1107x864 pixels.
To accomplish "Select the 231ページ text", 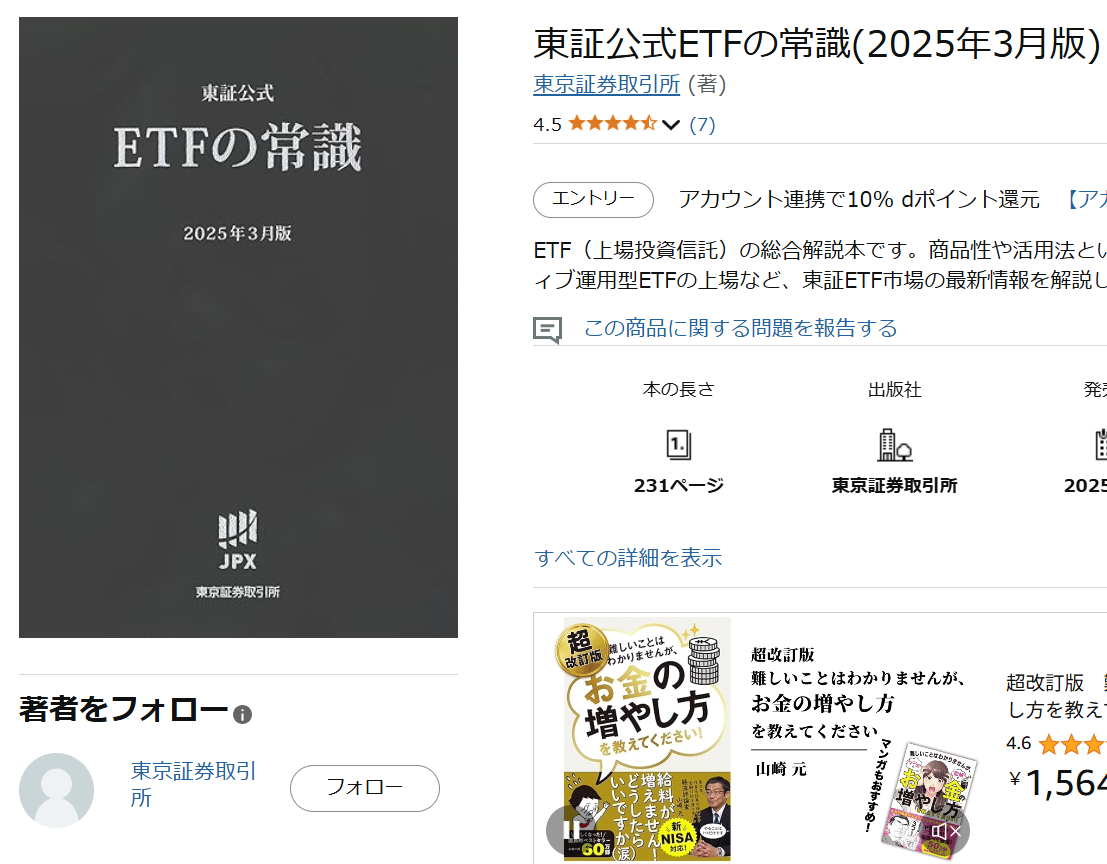I will pyautogui.click(x=678, y=486).
